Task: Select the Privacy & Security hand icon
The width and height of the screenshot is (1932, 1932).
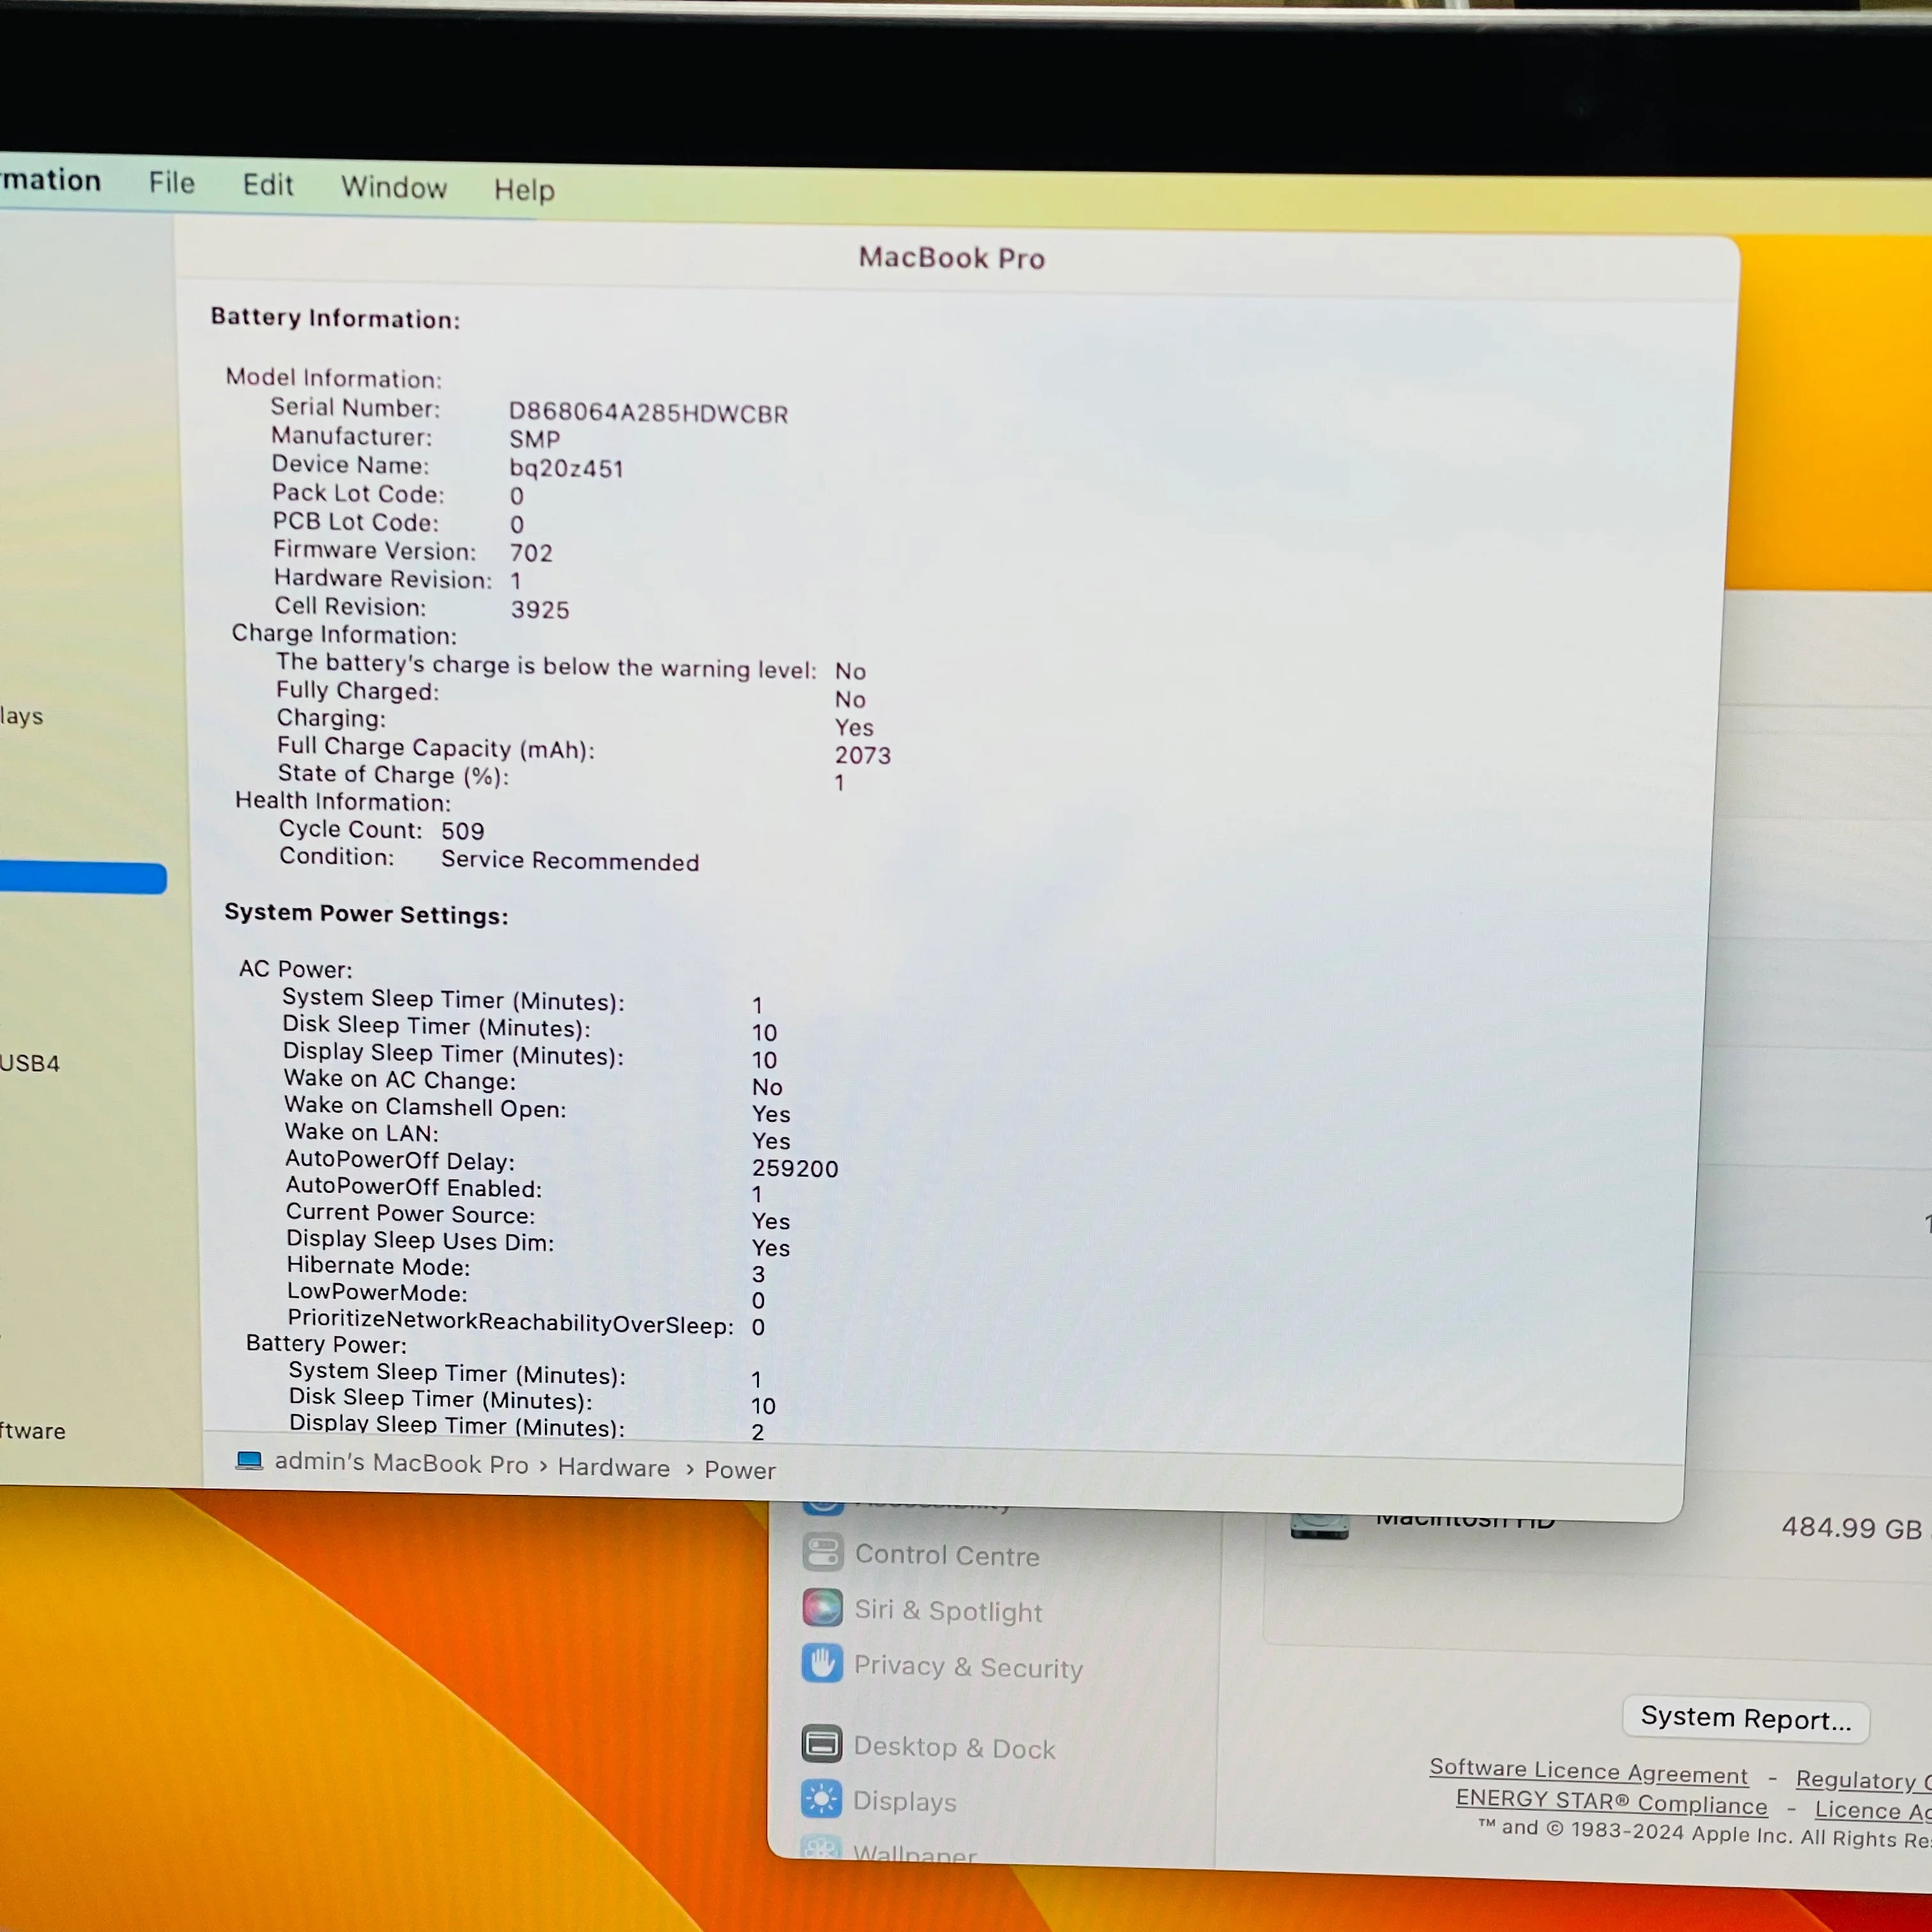Action: pyautogui.click(x=822, y=1663)
